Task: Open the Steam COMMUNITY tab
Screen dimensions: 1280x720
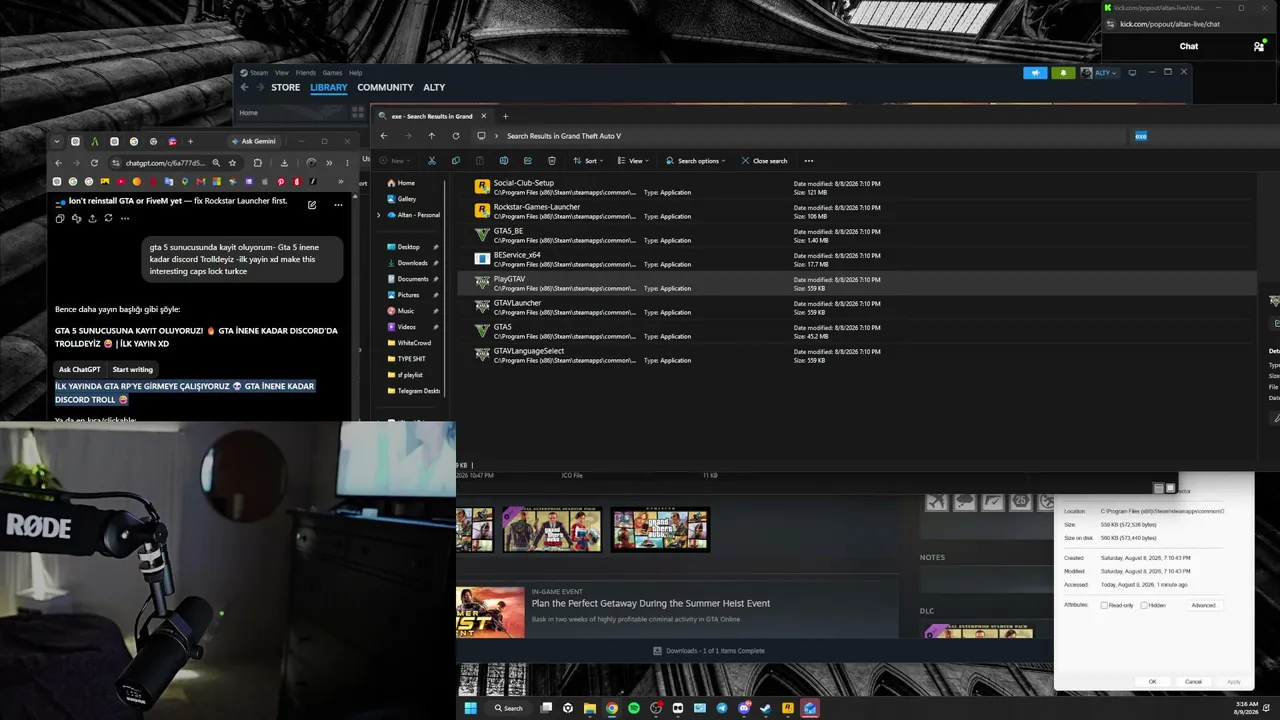Action: 385,88
